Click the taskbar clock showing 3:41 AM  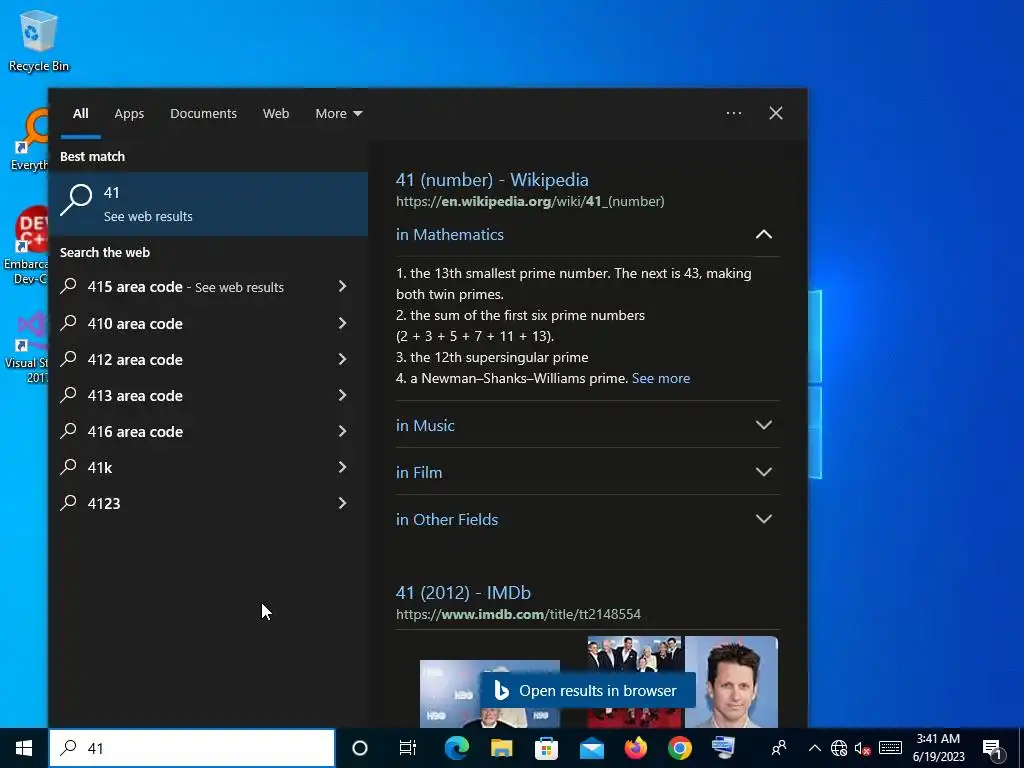(x=938, y=748)
